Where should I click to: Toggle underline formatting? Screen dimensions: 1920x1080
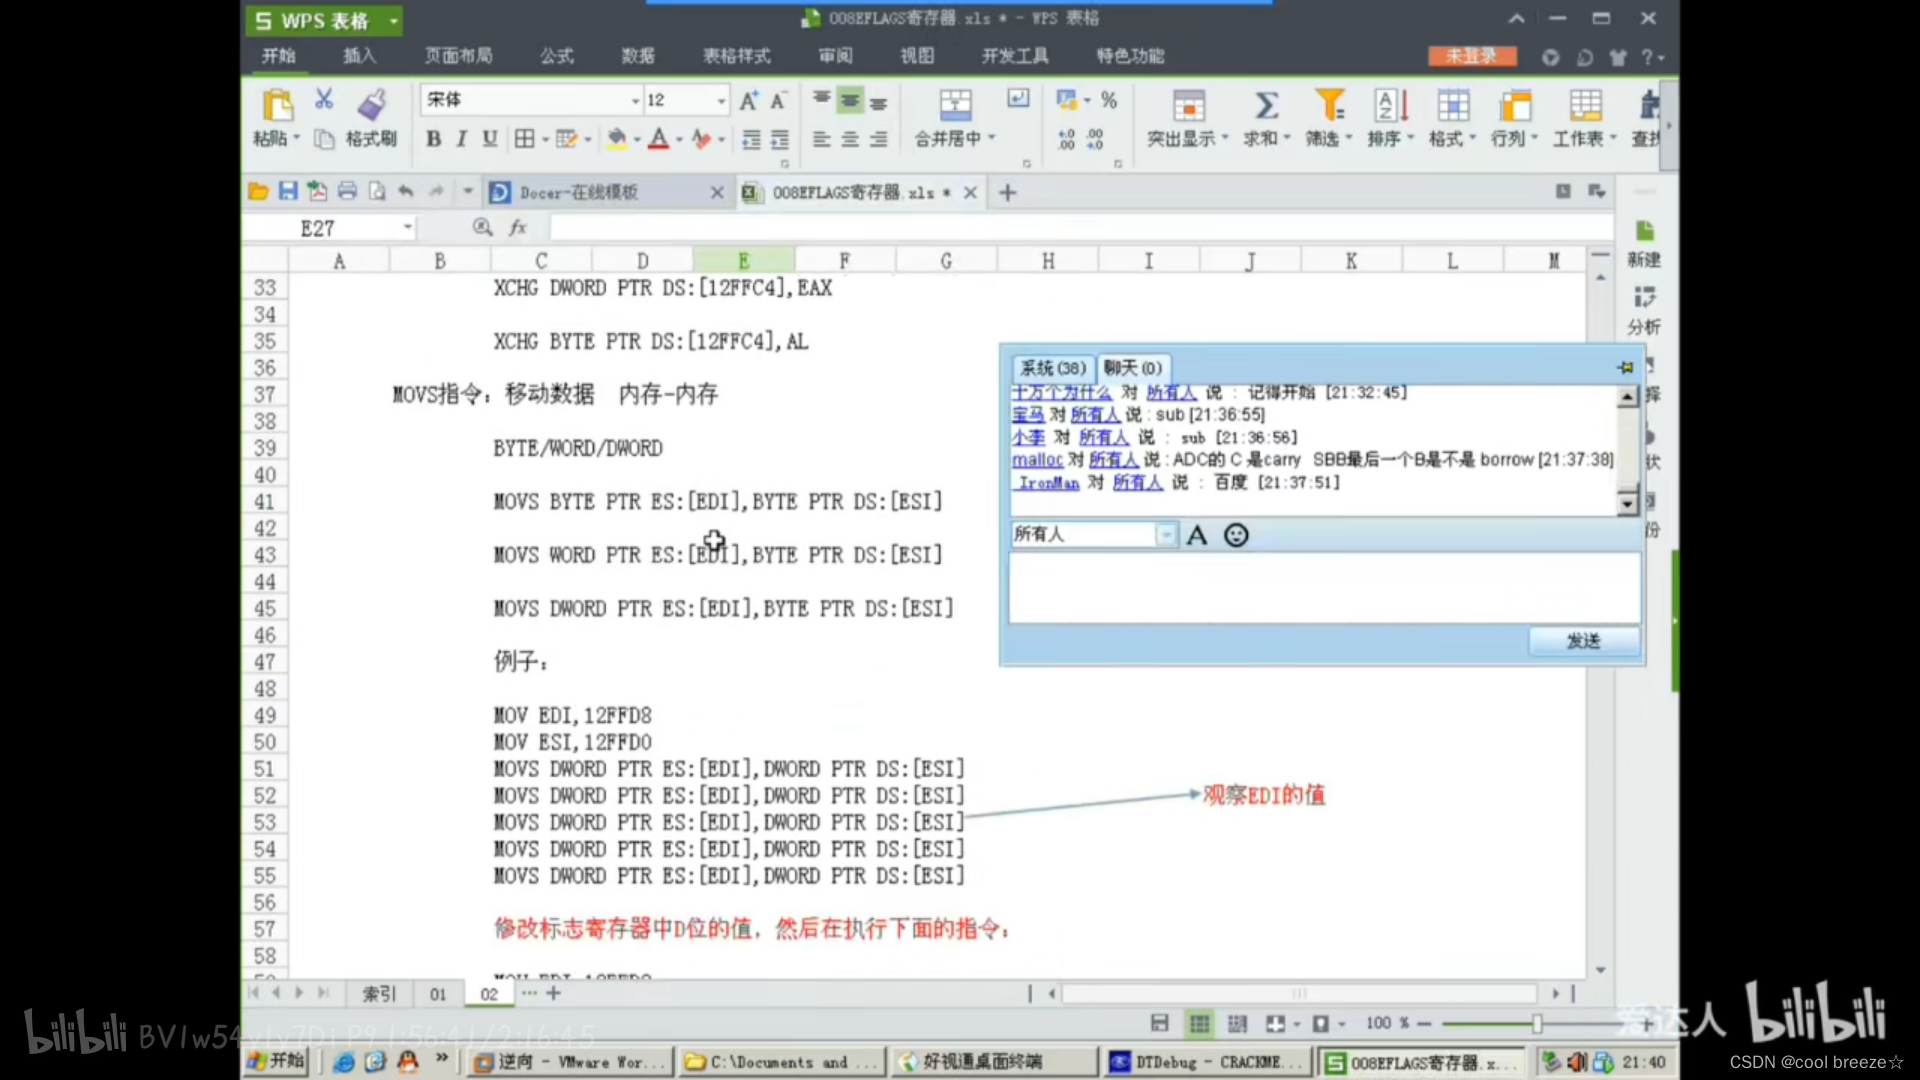click(489, 139)
